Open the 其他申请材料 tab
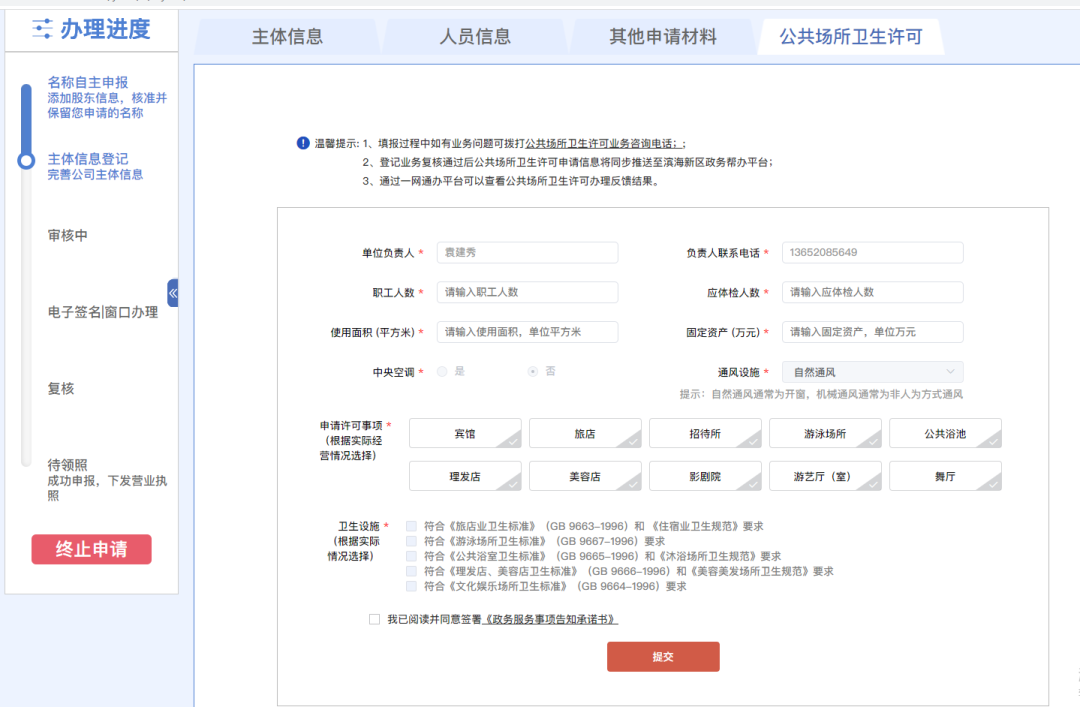The width and height of the screenshot is (1080, 707). click(x=663, y=37)
